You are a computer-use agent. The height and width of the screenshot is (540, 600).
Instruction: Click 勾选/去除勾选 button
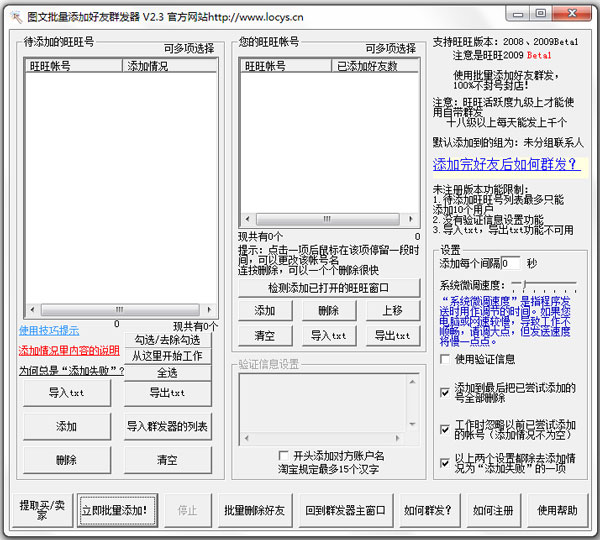(x=168, y=339)
